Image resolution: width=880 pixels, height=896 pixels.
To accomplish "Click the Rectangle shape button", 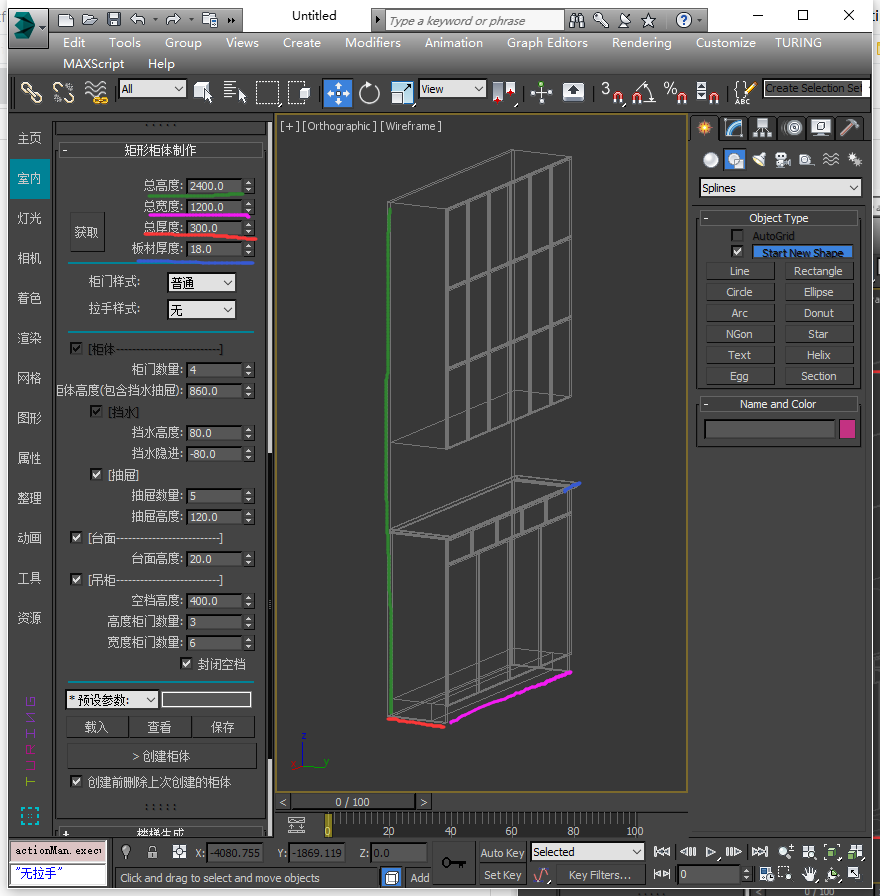I will tap(818, 271).
